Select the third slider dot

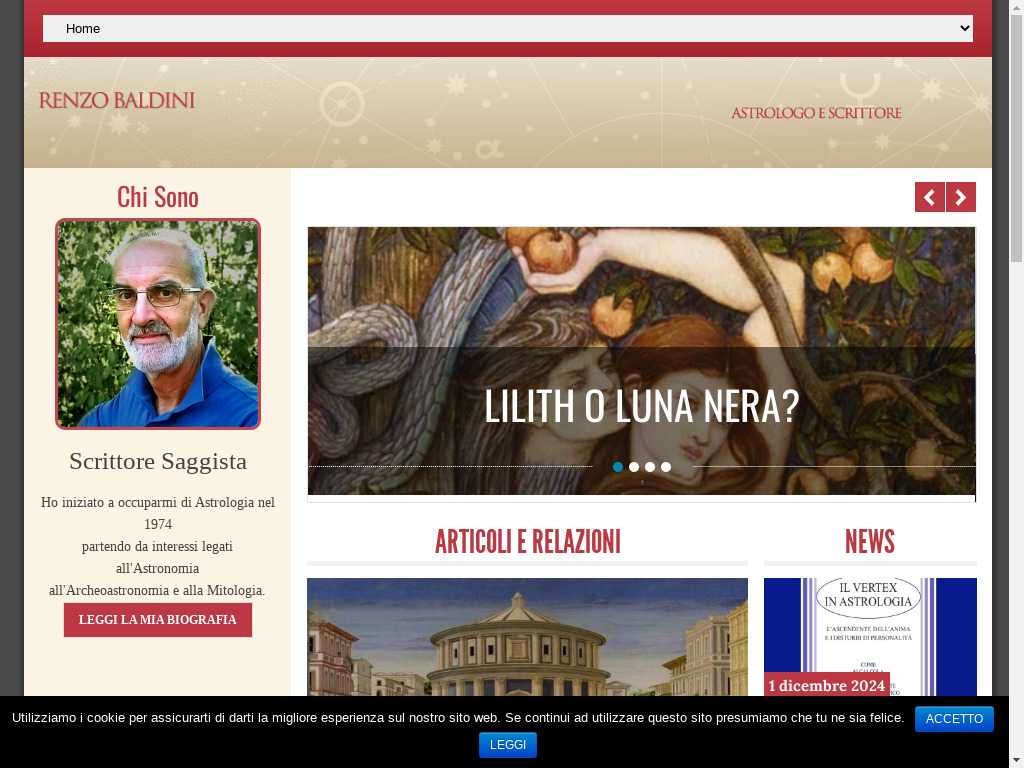[x=650, y=467]
